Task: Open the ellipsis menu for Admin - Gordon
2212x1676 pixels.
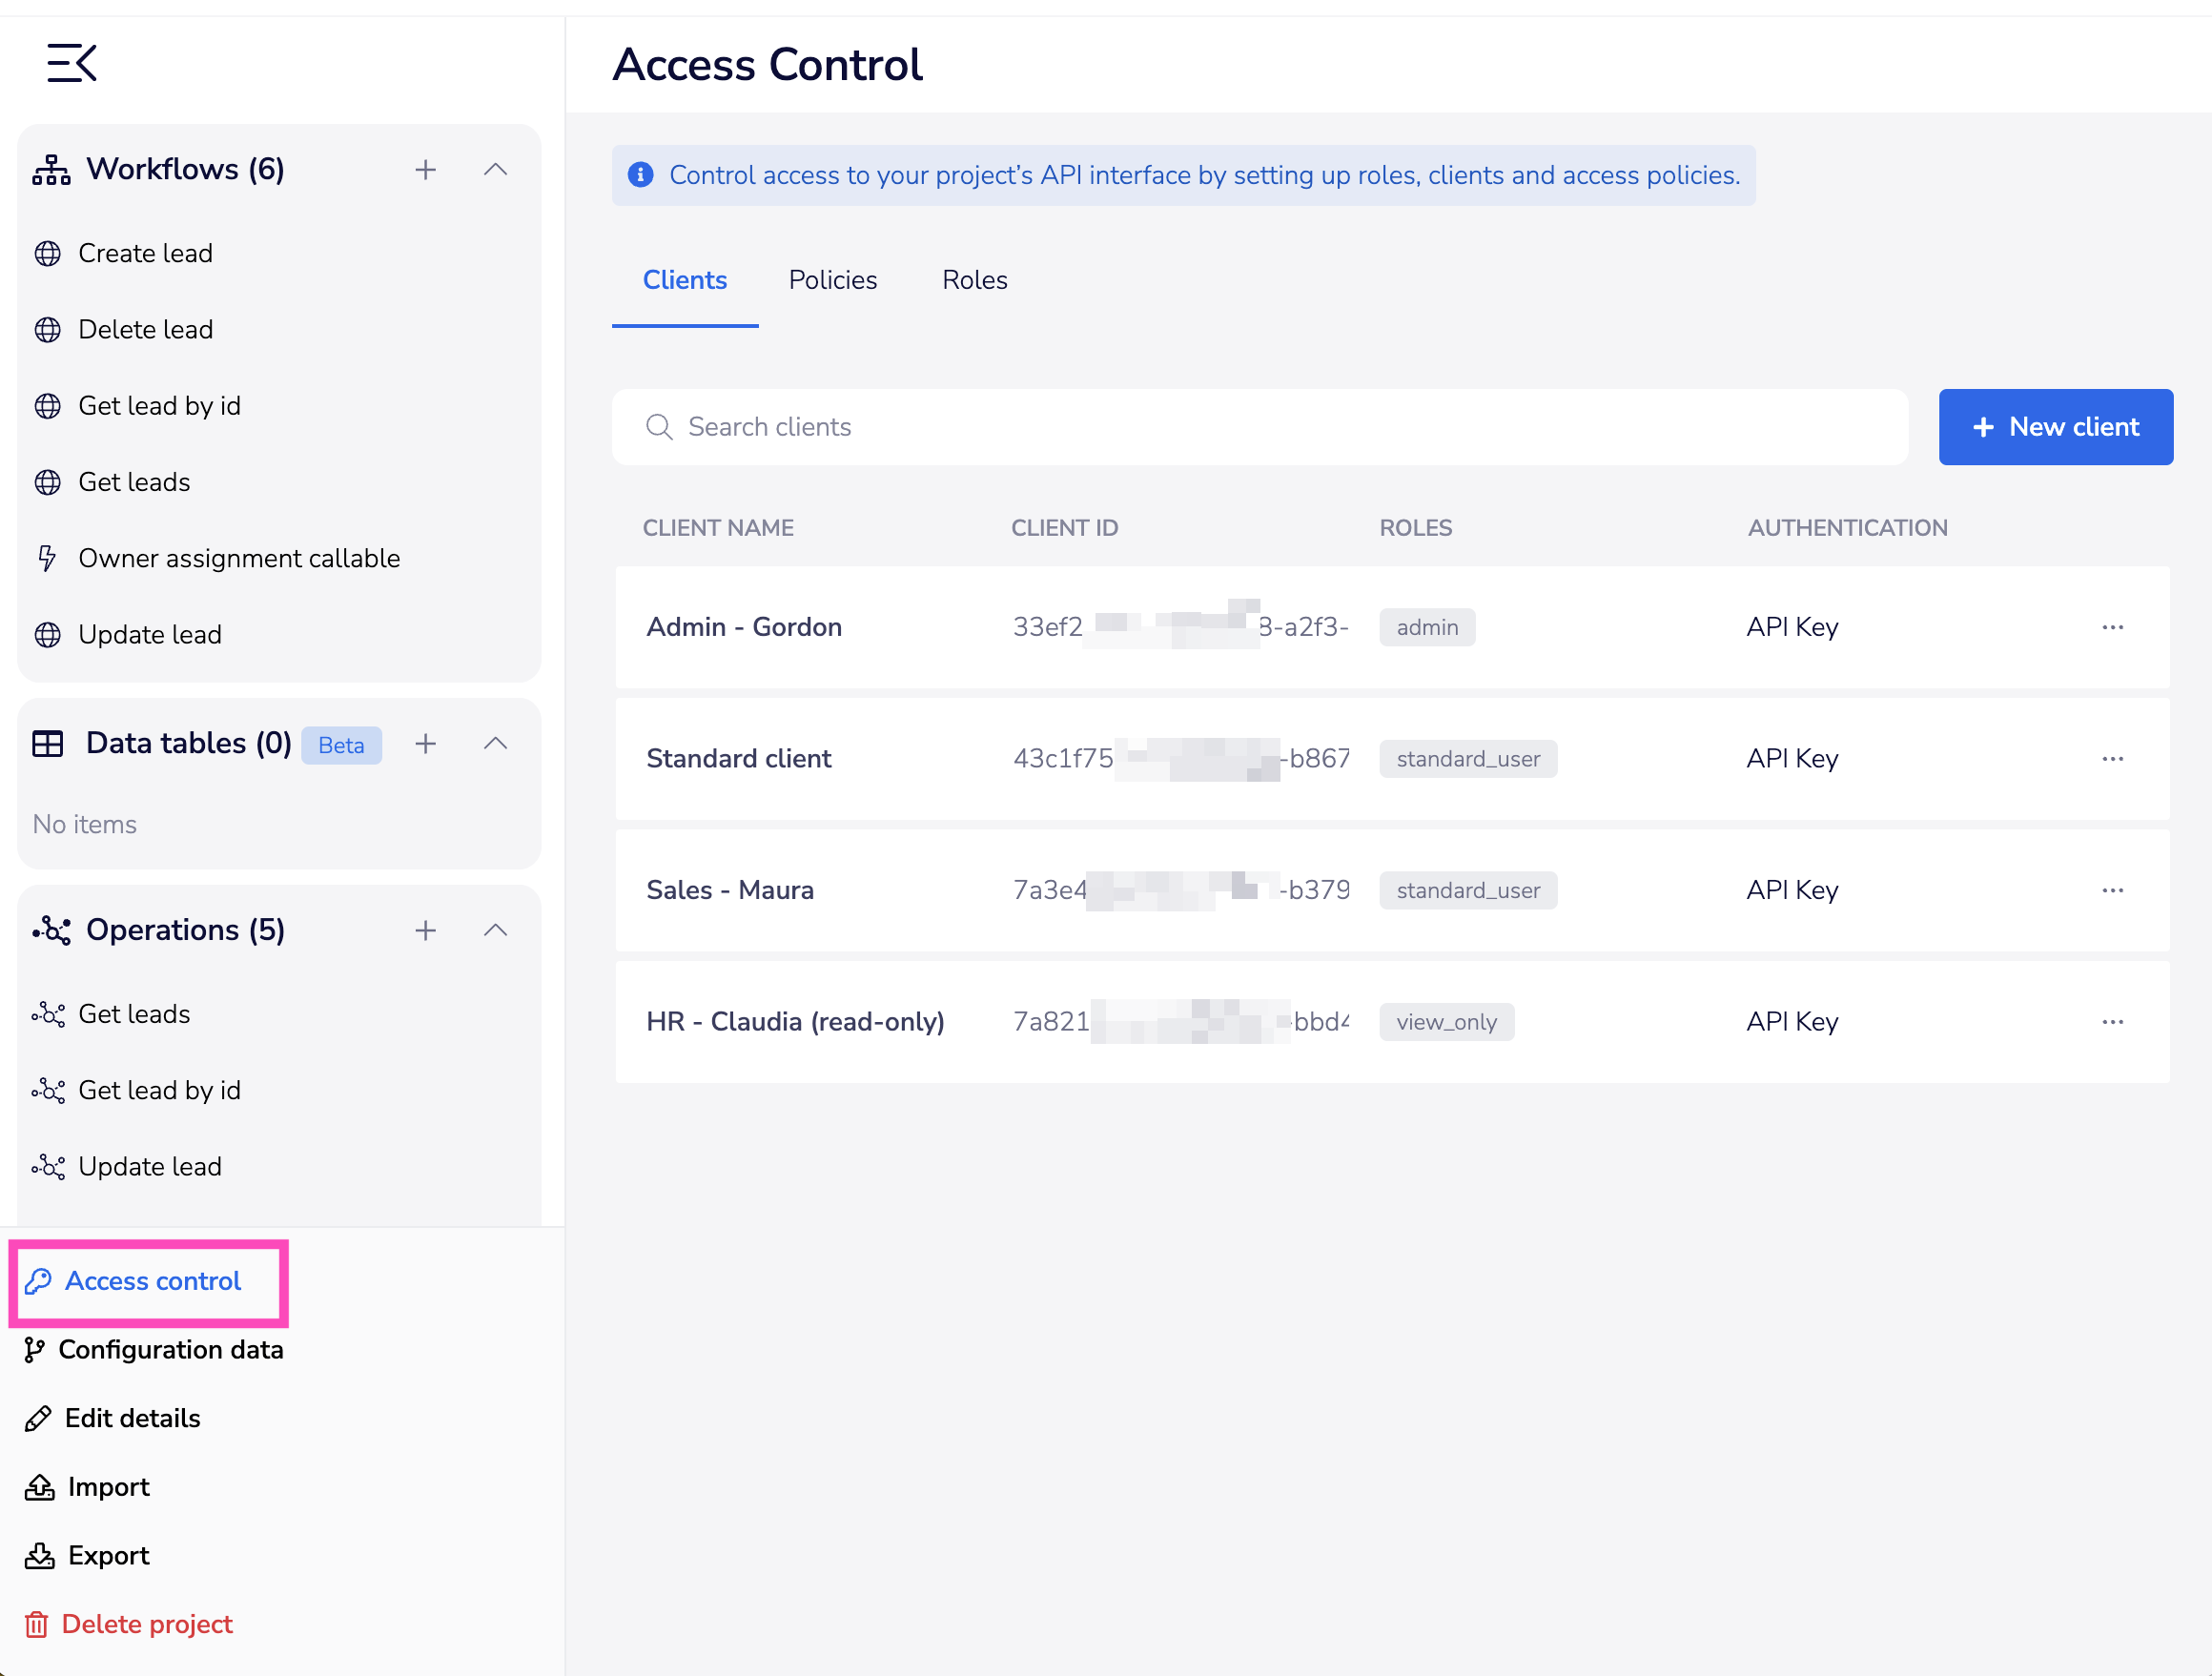Action: [x=2112, y=627]
